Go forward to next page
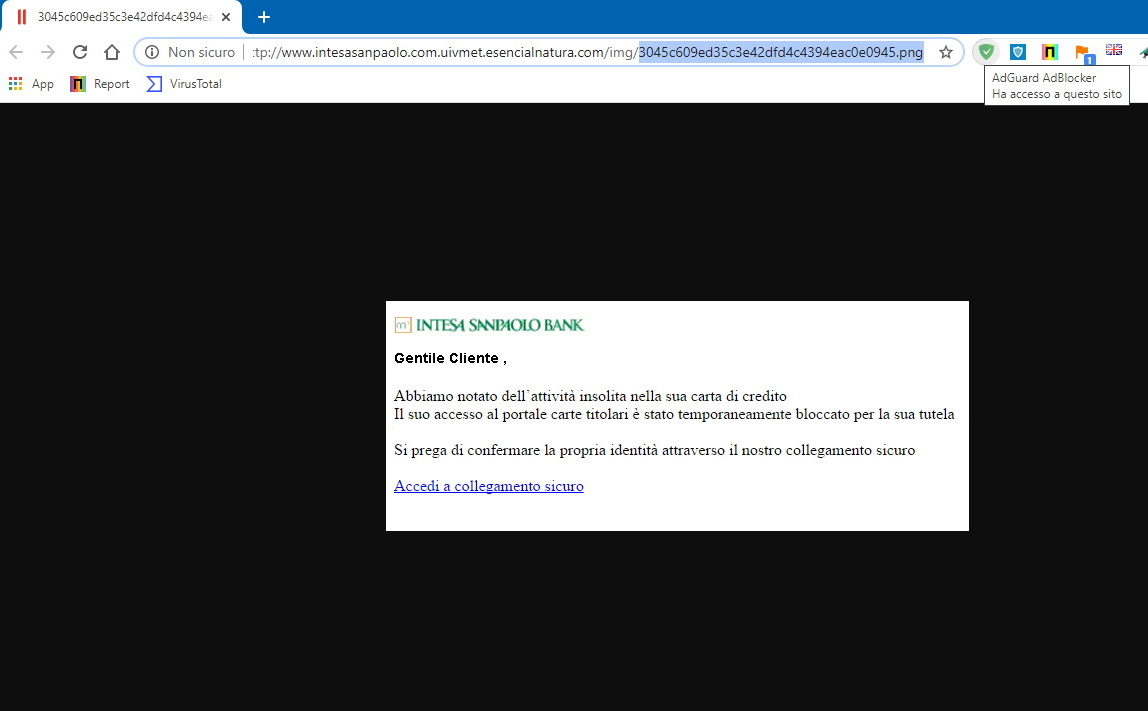Screen dimensions: 1148x711 tap(48, 52)
